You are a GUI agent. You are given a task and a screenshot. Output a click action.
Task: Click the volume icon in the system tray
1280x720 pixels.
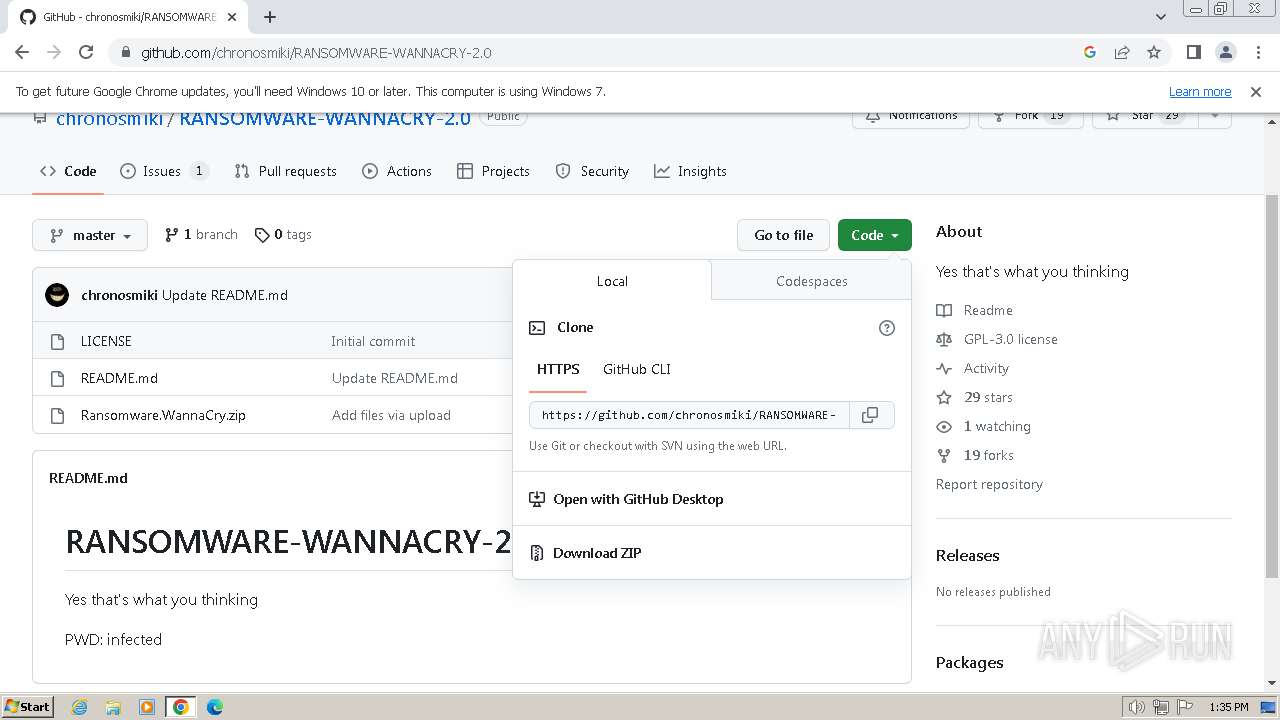pos(1136,707)
